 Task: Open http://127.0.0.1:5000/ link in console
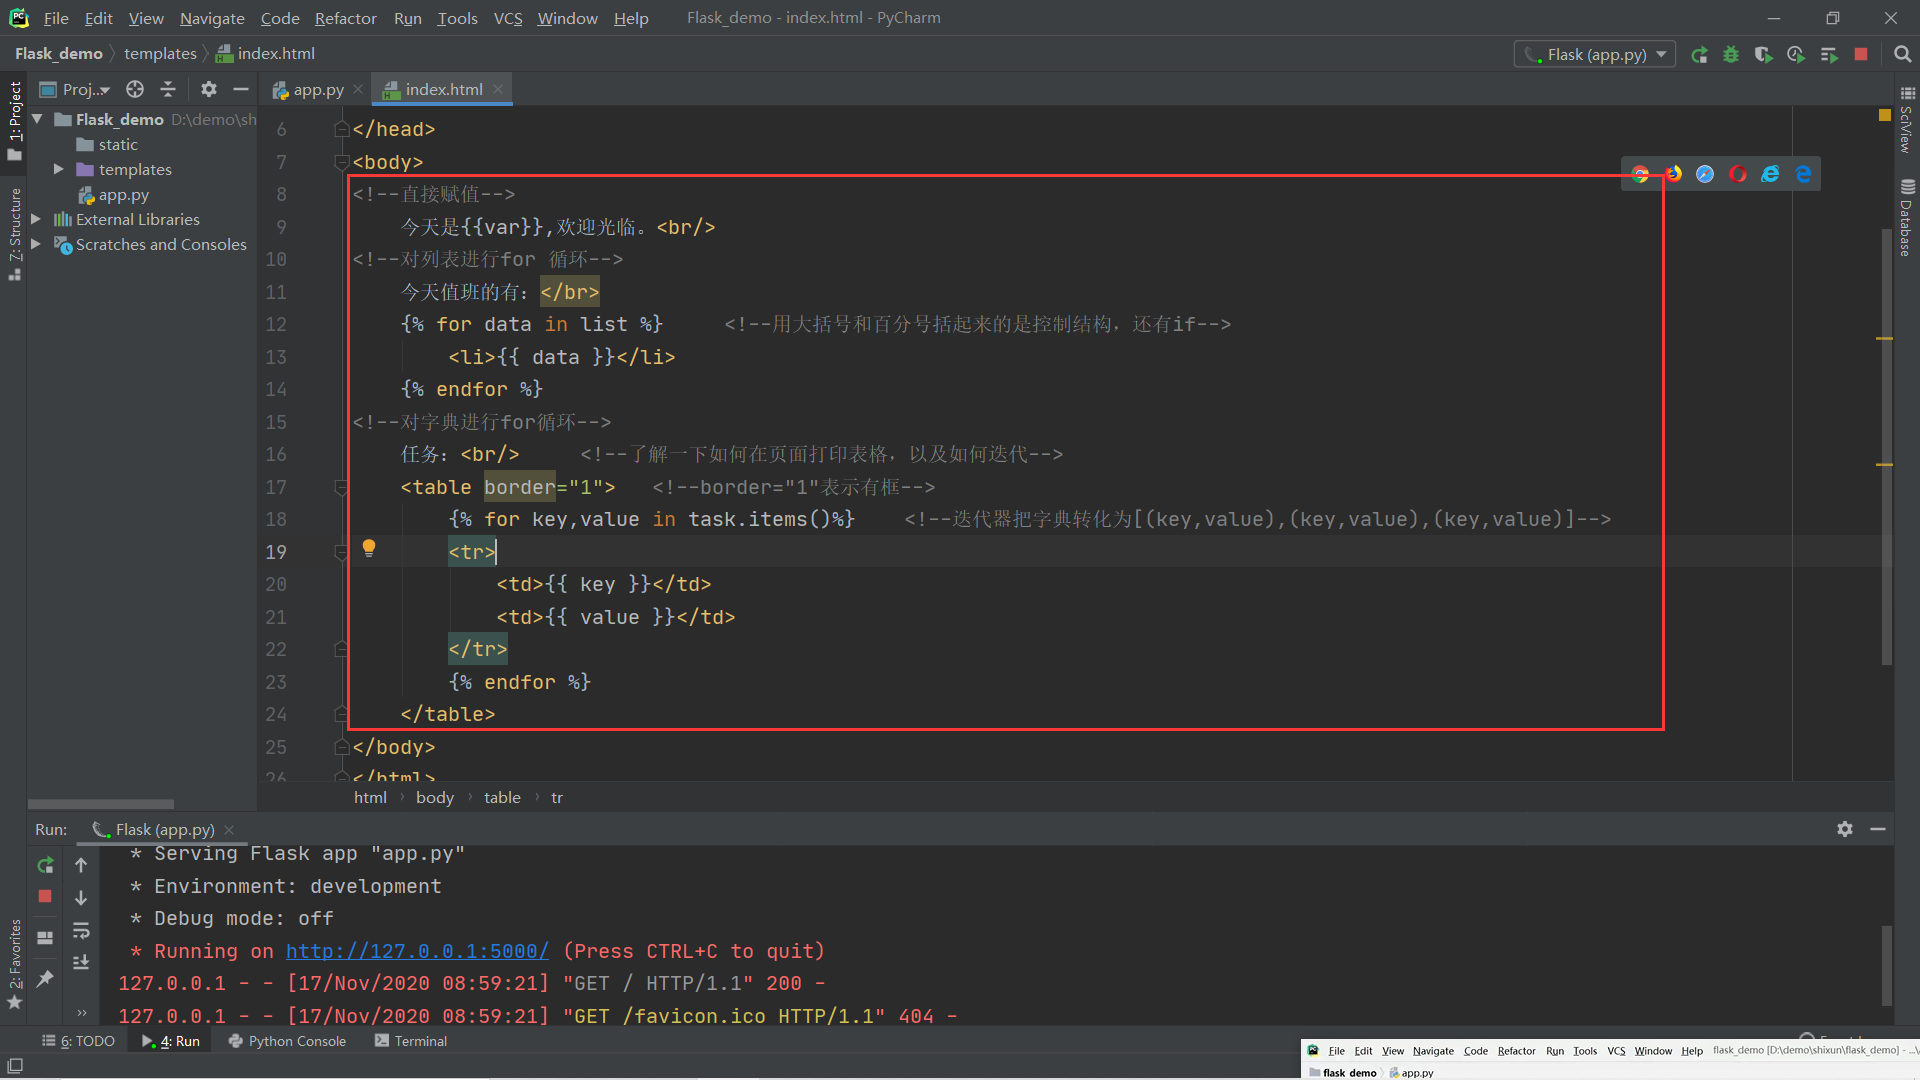point(417,951)
